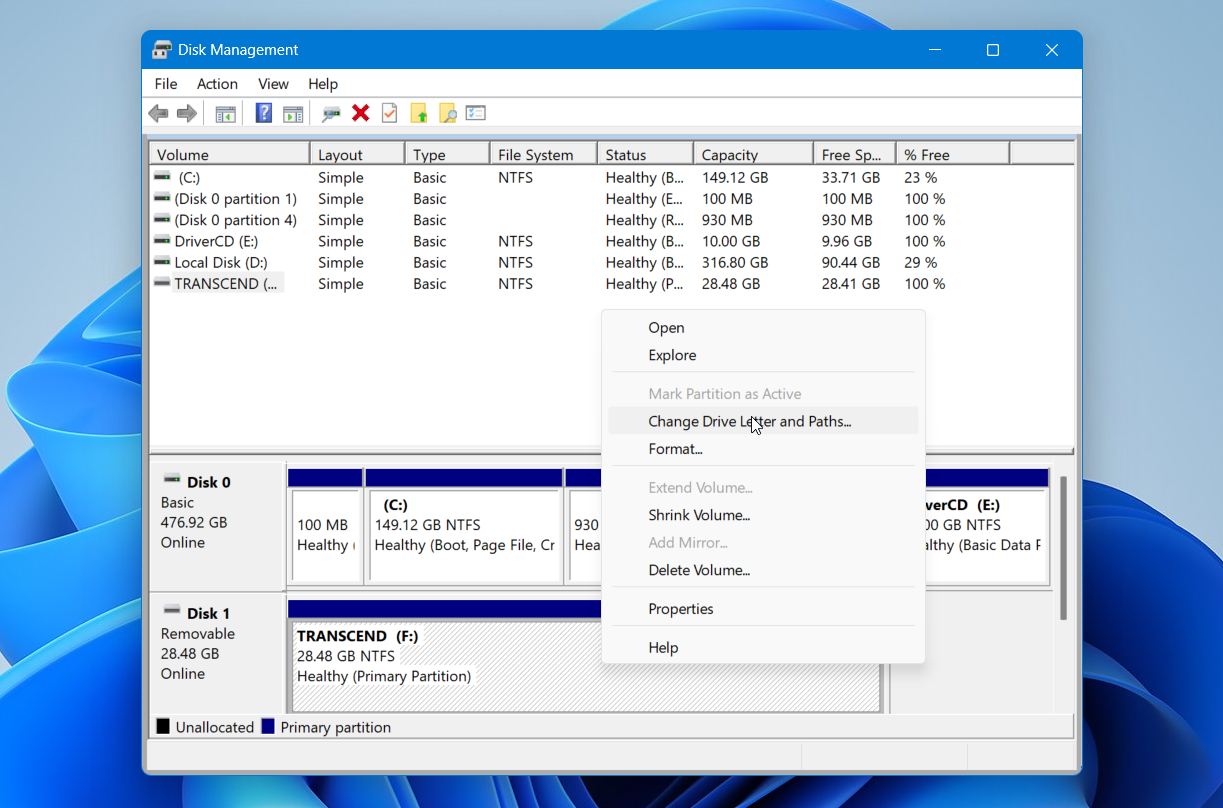Click the blue Primary partition legend swatch

[x=268, y=726]
